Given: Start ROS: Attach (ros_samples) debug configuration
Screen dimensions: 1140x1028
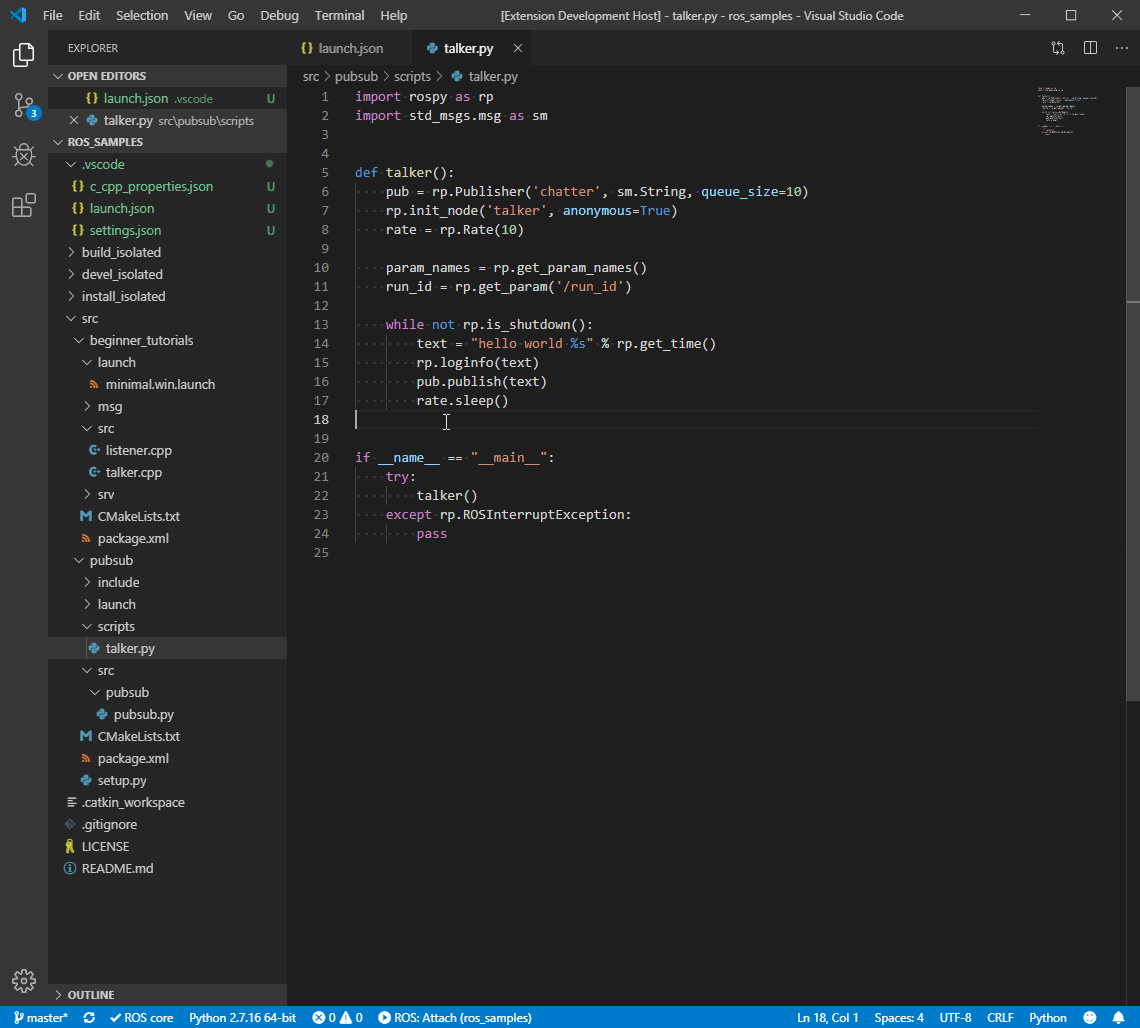Looking at the screenshot, I should coord(455,1018).
